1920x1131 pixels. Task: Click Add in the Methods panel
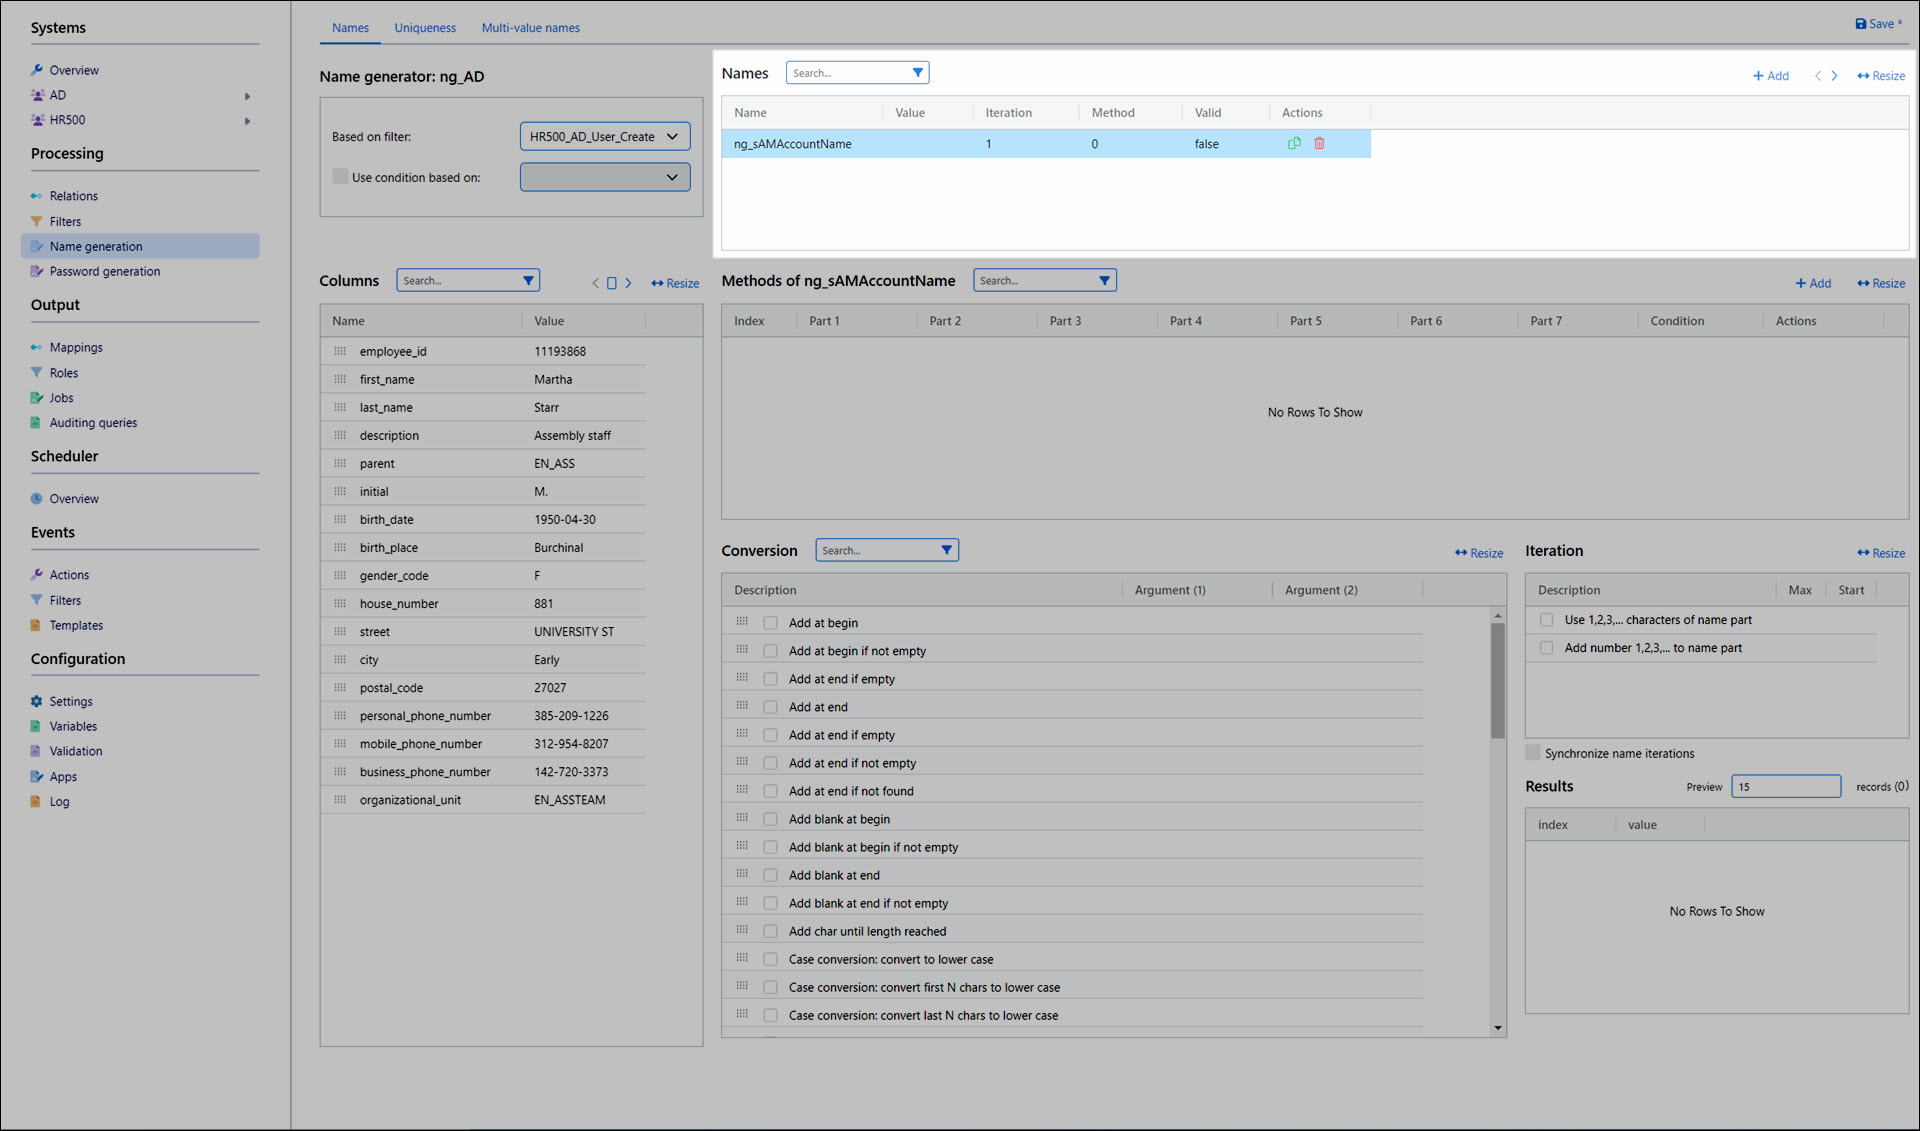click(x=1813, y=284)
